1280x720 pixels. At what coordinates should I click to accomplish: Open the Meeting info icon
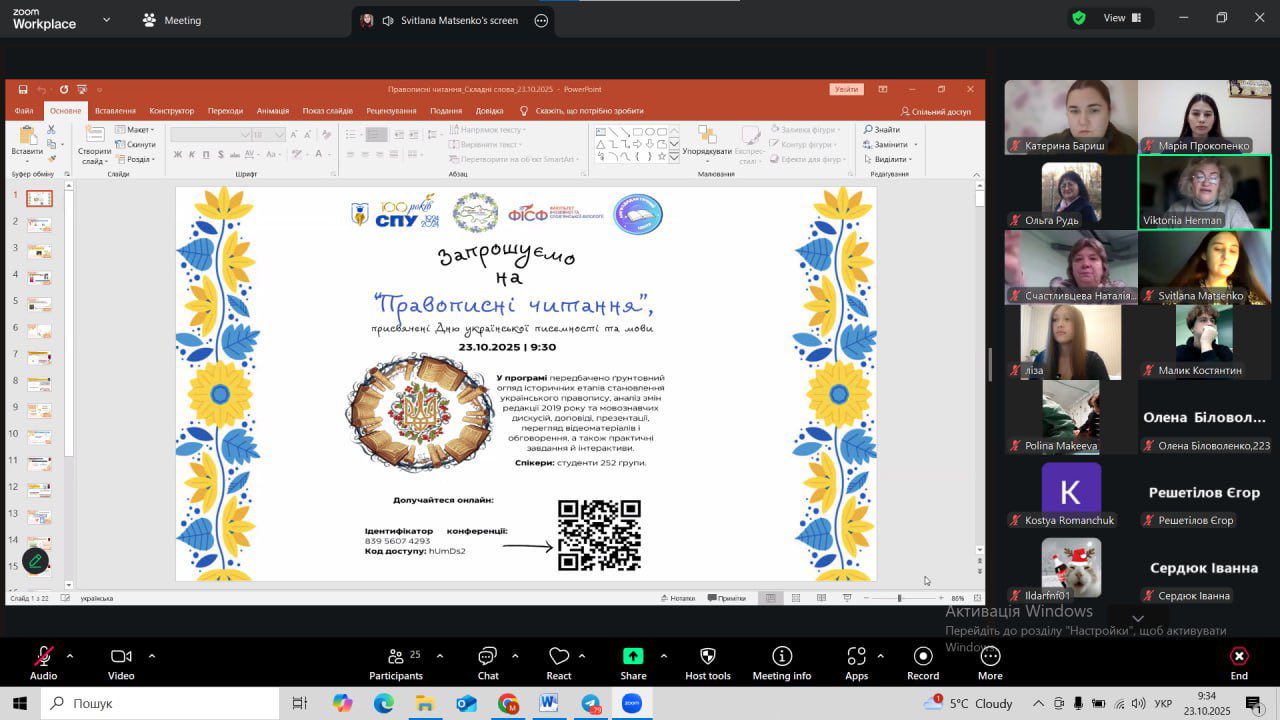coord(782,663)
